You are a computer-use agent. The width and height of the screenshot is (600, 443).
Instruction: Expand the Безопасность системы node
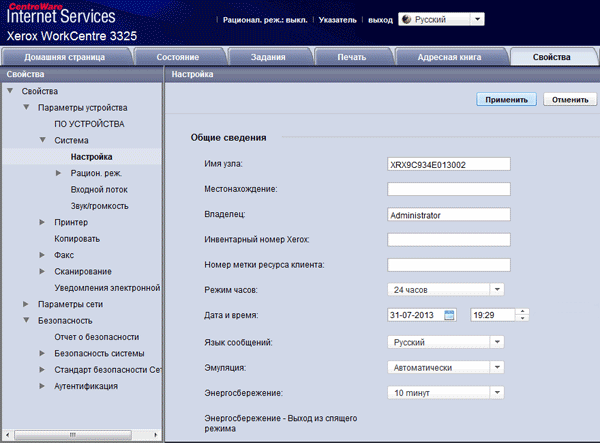coord(42,353)
